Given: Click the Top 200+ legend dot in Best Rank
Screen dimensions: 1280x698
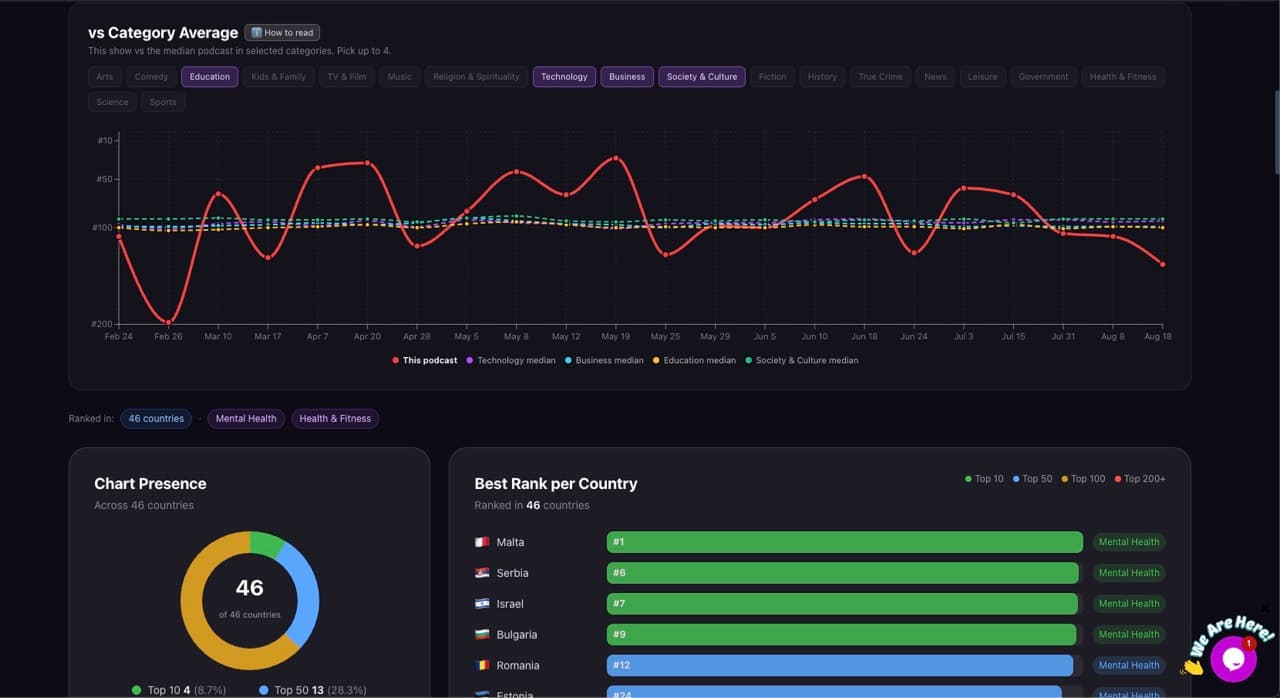Looking at the screenshot, I should click(x=1118, y=479).
